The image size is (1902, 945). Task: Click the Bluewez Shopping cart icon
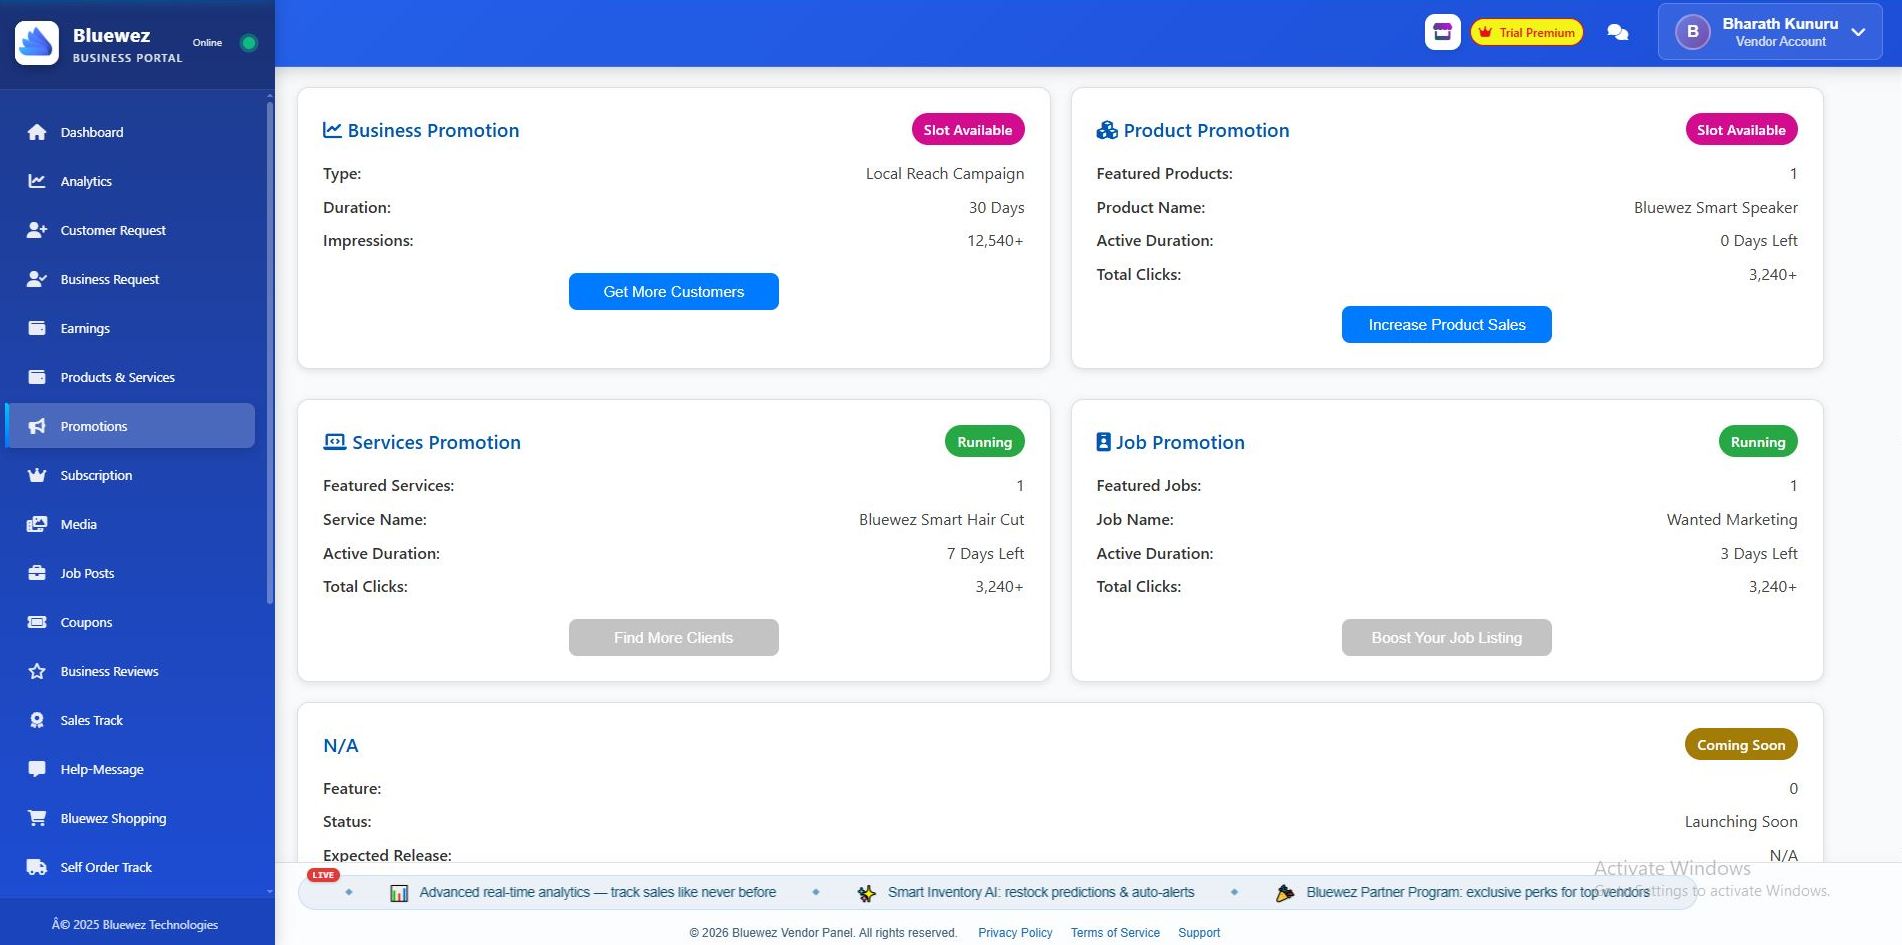[37, 818]
